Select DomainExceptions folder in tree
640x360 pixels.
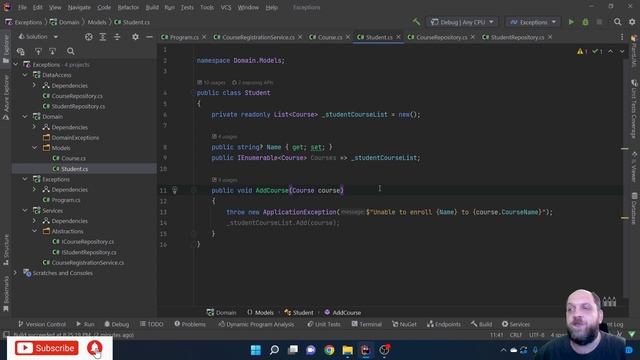pyautogui.click(x=71, y=138)
